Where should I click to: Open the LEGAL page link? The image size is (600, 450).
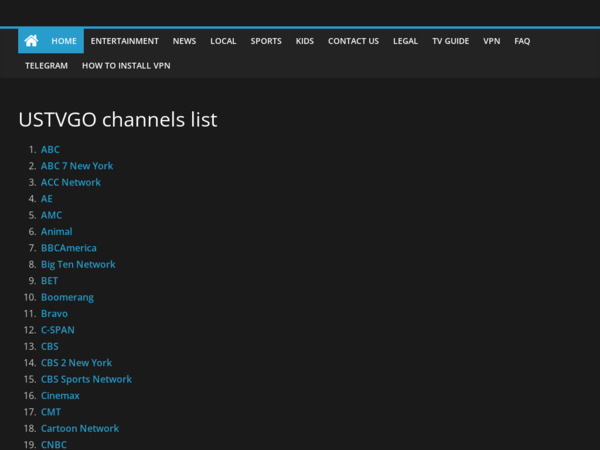(x=405, y=41)
